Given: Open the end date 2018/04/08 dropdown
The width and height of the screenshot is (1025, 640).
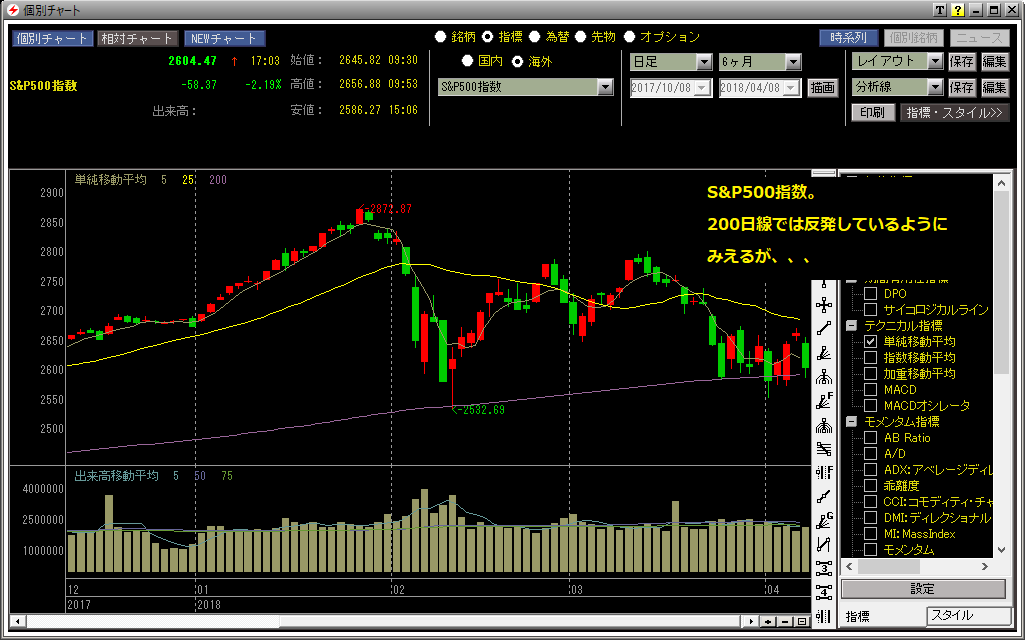Looking at the screenshot, I should point(792,88).
